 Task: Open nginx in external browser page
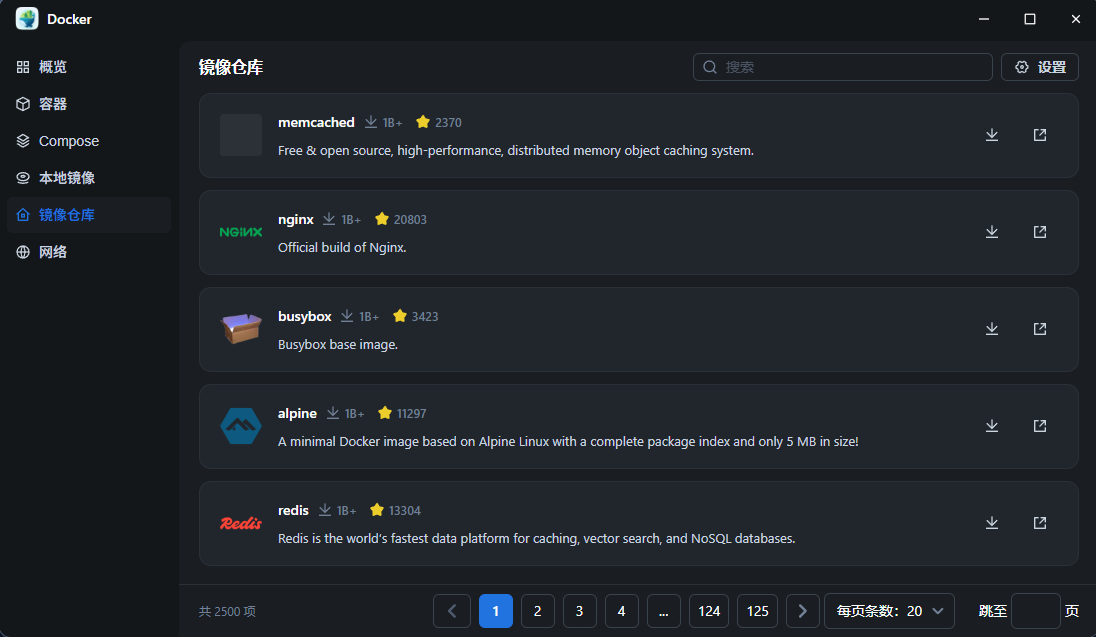point(1040,232)
